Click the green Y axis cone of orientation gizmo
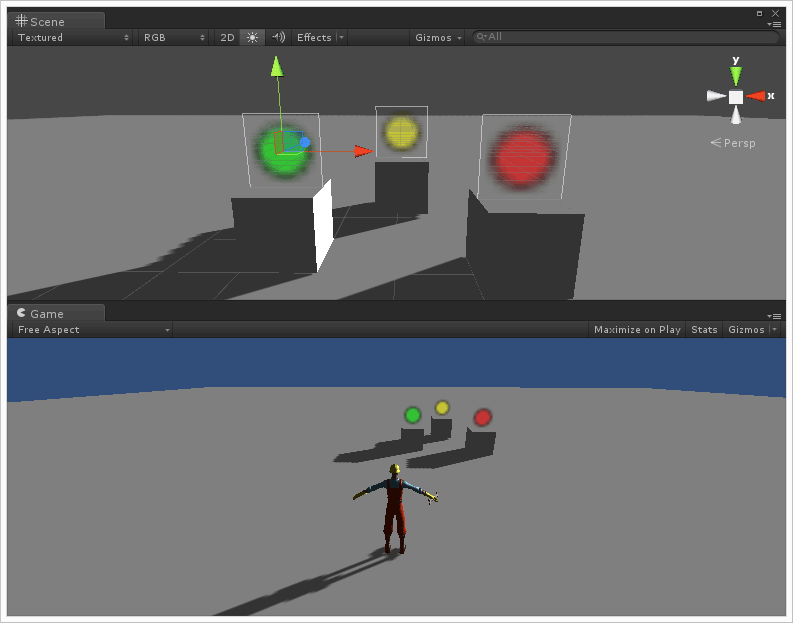 (736, 76)
